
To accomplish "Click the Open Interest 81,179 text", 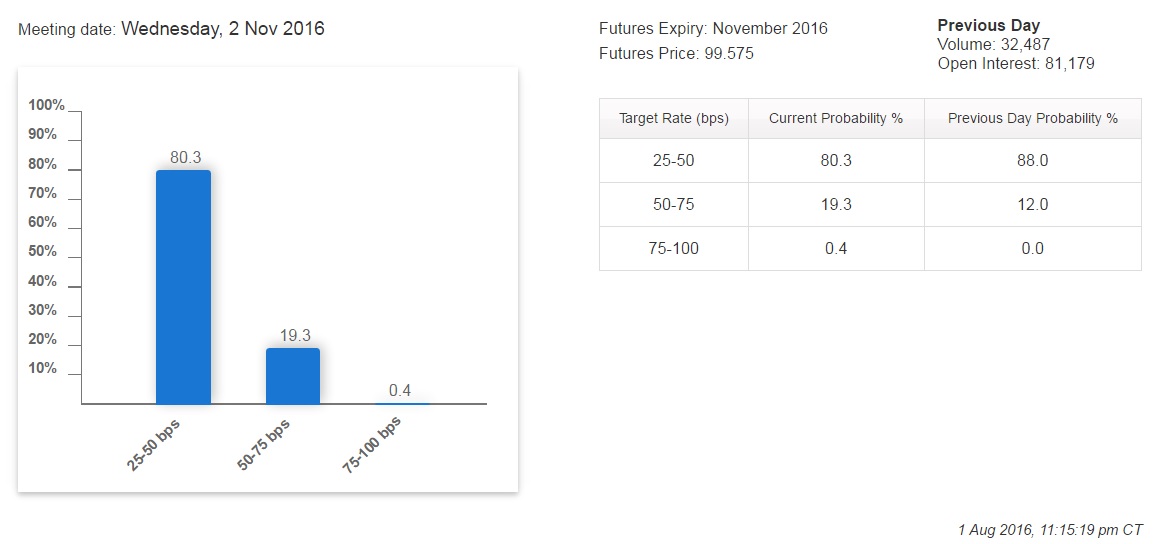I will click(1015, 64).
